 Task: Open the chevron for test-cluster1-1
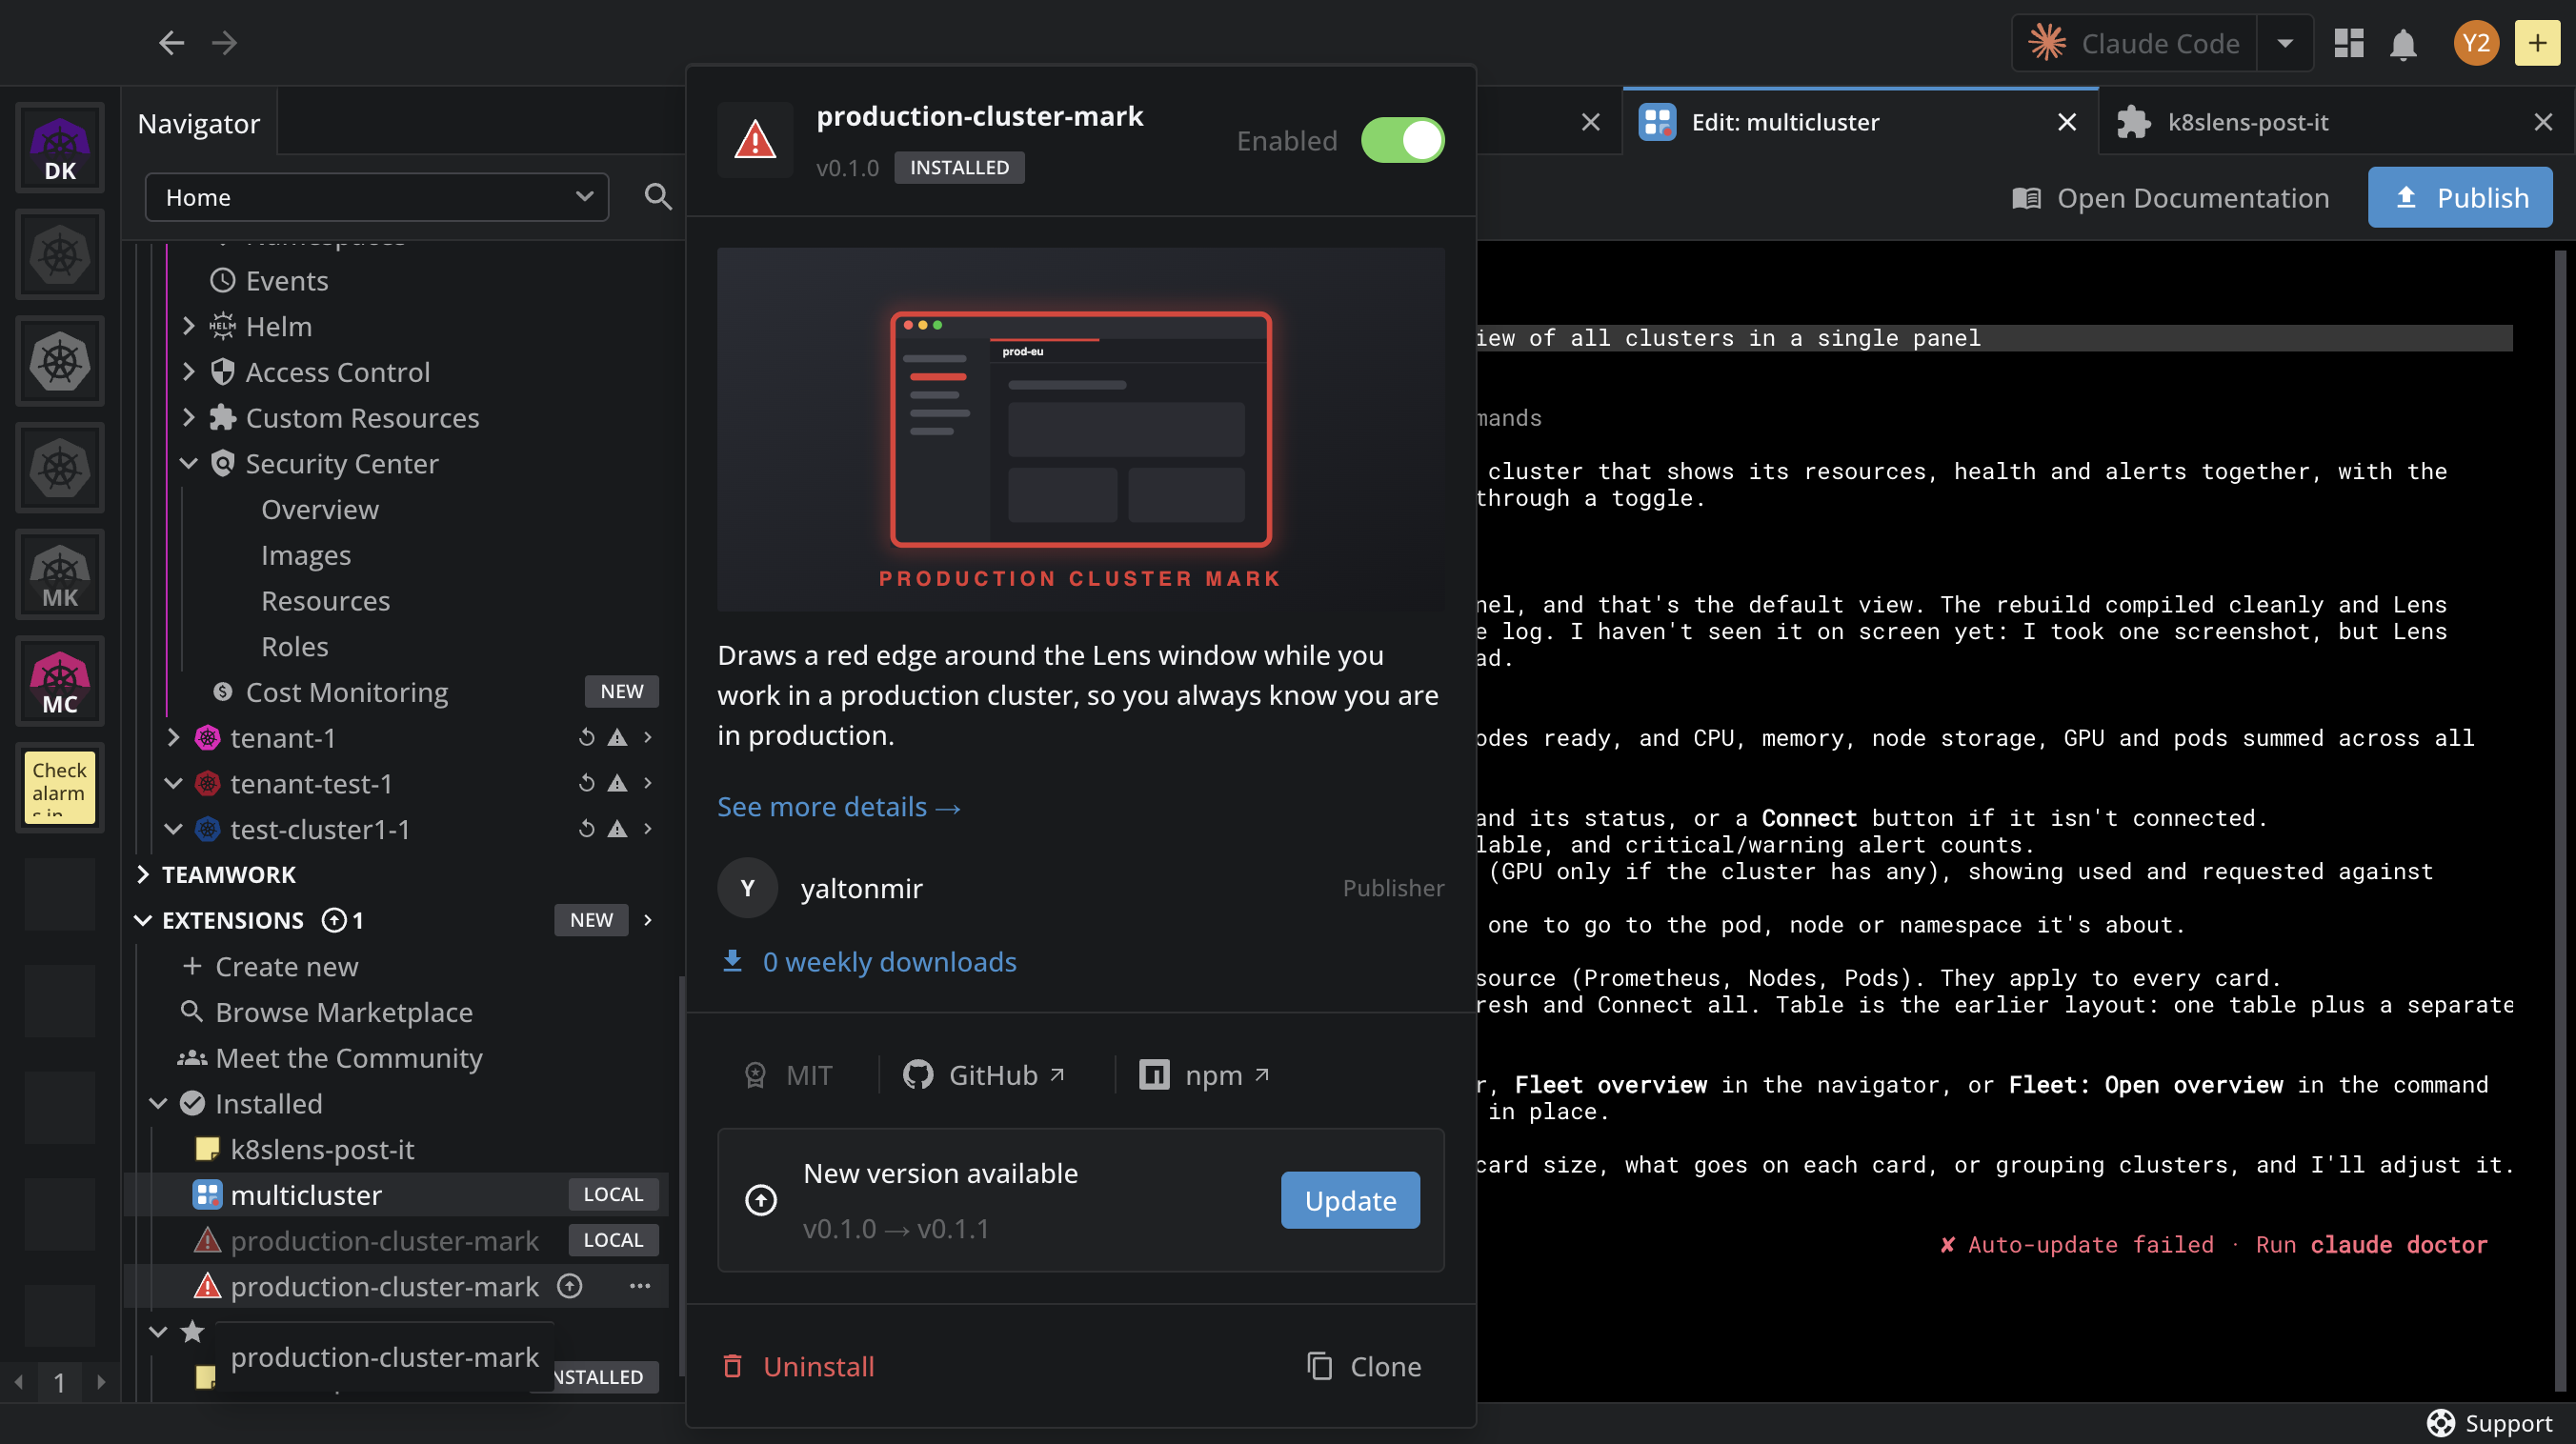point(648,829)
